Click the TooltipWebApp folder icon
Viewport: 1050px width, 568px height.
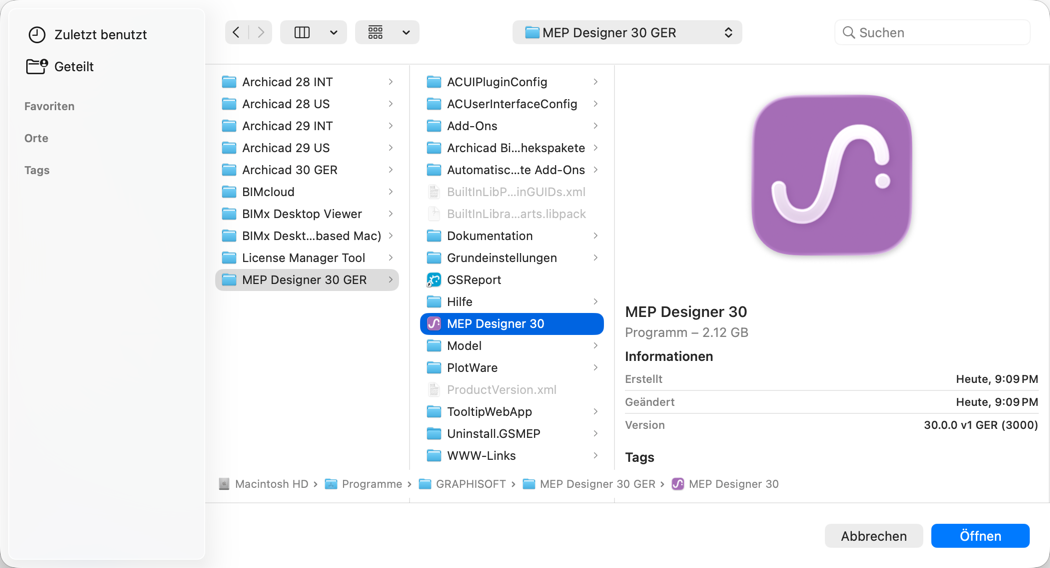pyautogui.click(x=434, y=412)
